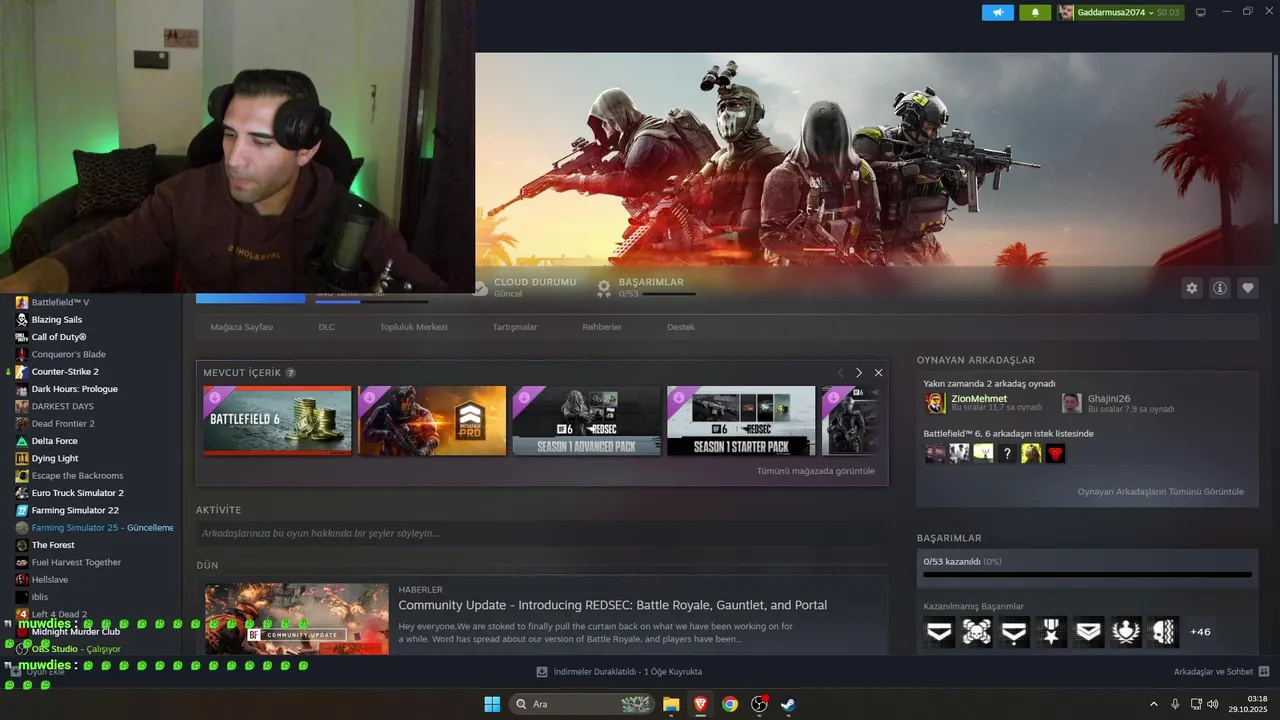Viewport: 1280px width, 720px height.
Task: Toggle Steam Big Picture monitor icon
Action: (x=1201, y=12)
